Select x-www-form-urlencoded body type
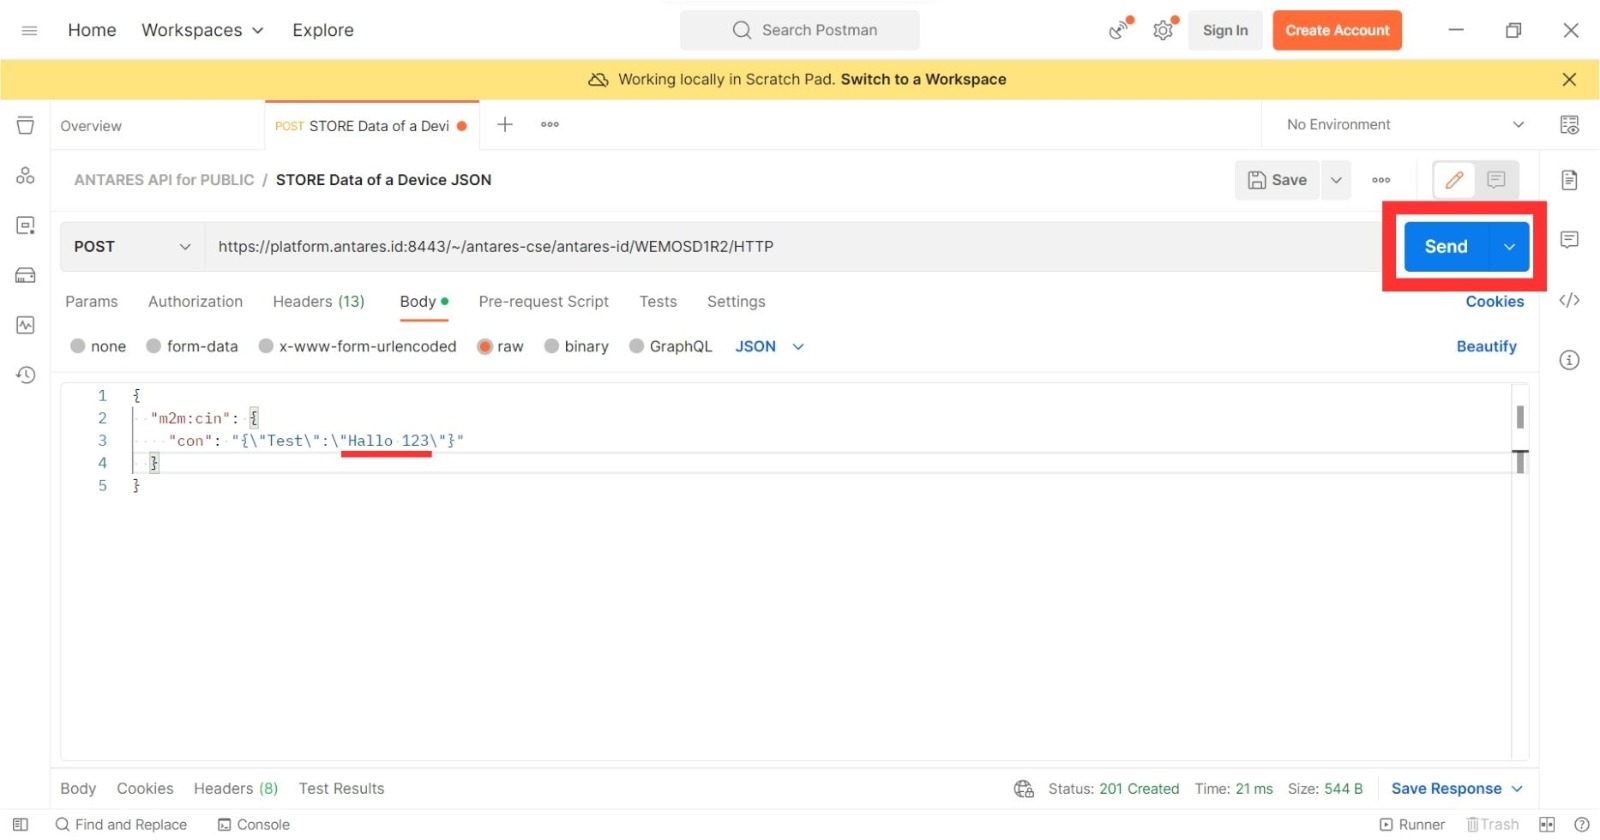Image resolution: width=1600 pixels, height=840 pixels. (357, 346)
